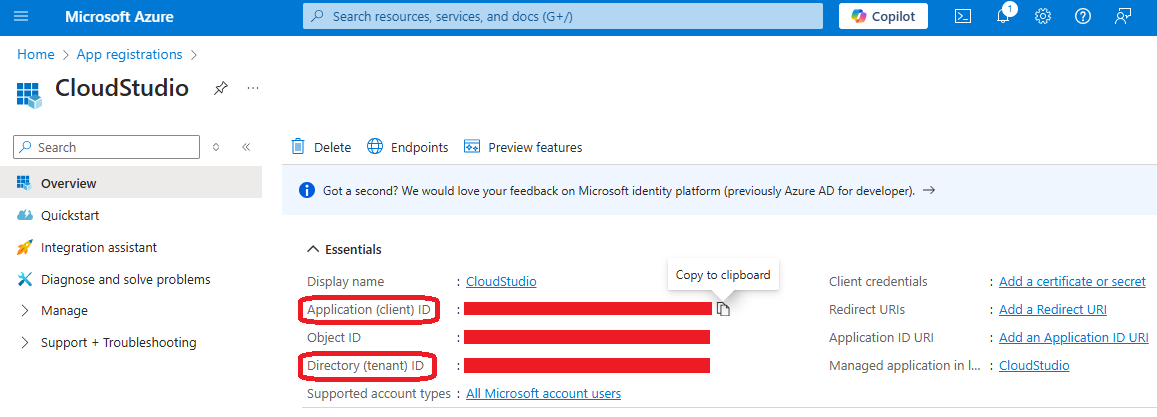Copy the Application (client) ID to clipboard
1157x417 pixels.
(x=723, y=309)
